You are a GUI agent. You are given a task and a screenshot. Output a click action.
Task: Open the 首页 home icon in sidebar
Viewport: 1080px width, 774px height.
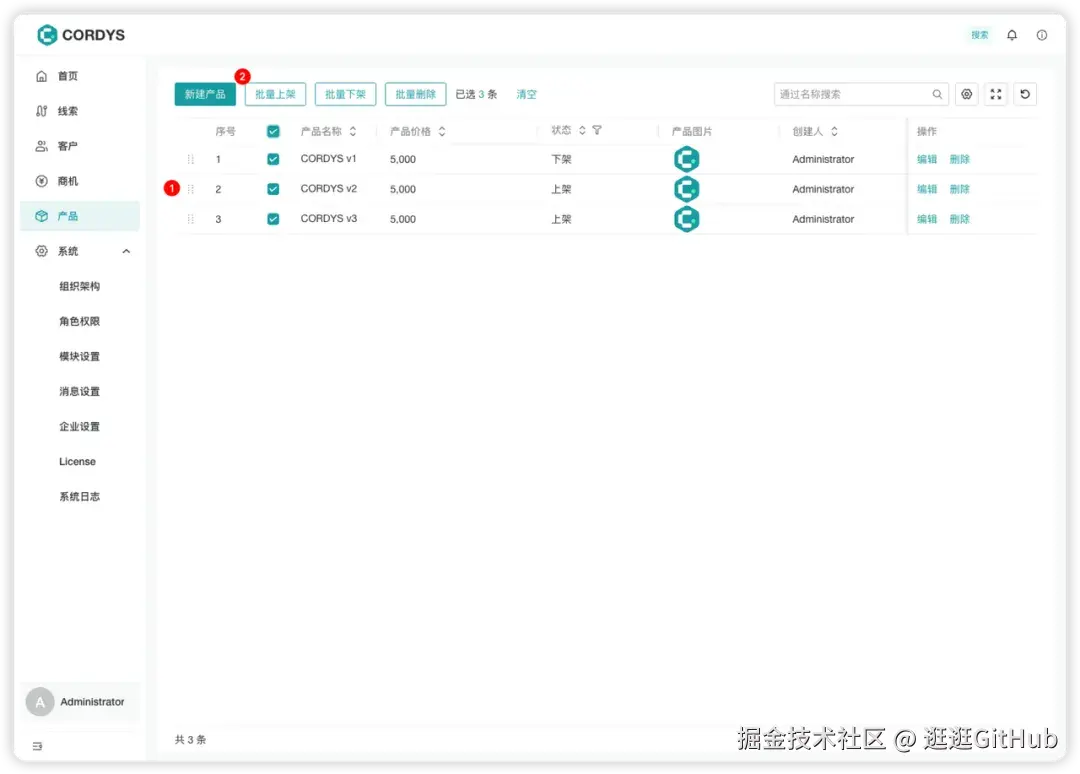pos(41,75)
